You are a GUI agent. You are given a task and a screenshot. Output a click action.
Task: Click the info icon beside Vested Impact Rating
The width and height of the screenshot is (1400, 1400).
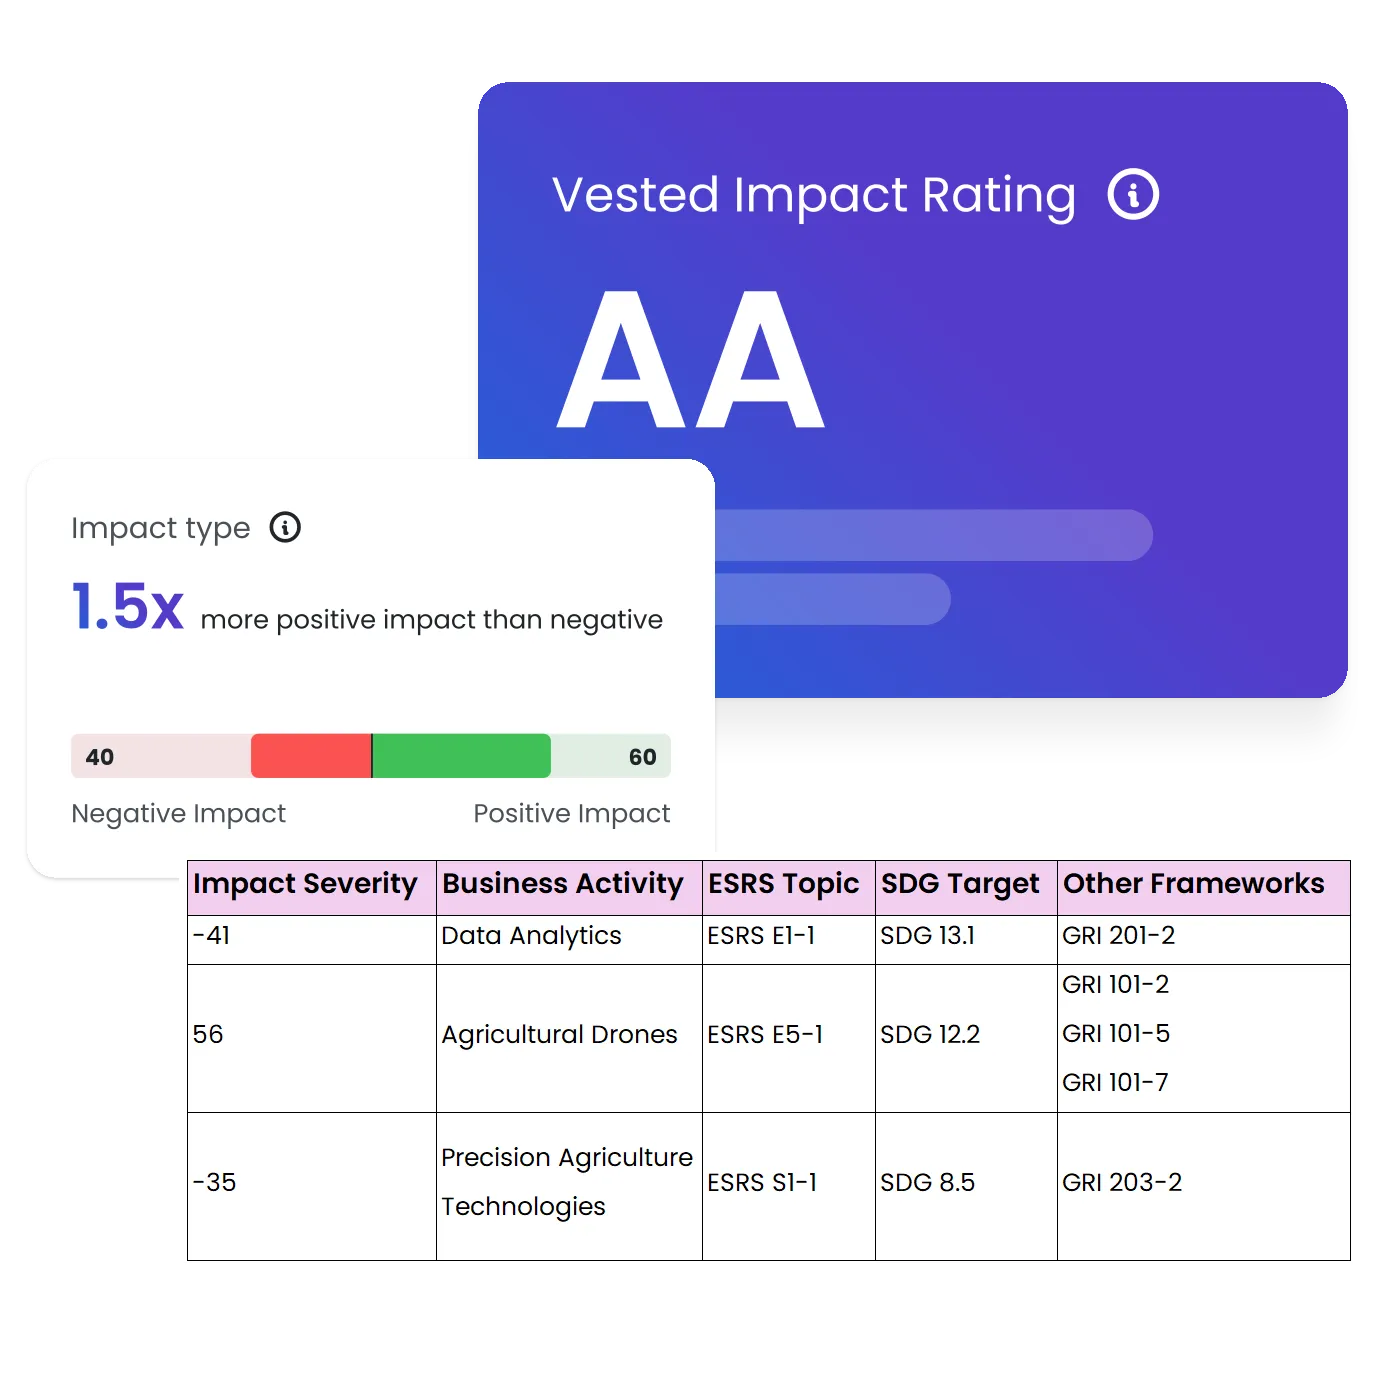(x=1132, y=194)
